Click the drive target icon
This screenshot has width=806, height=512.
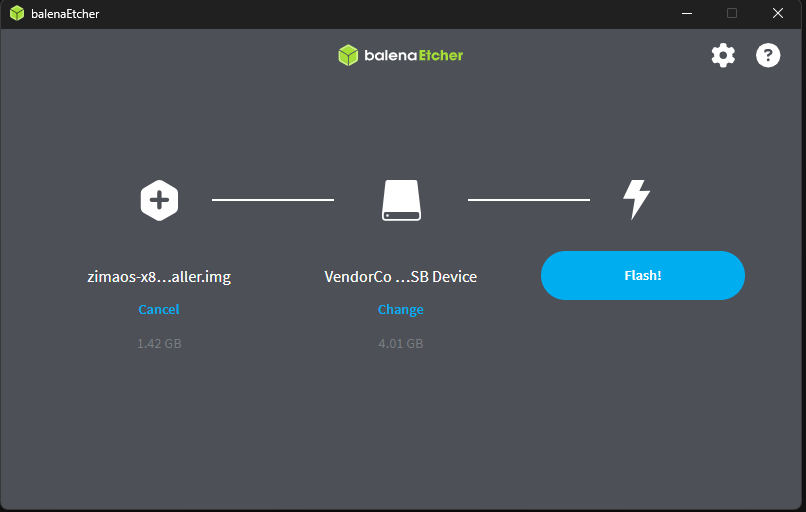pyautogui.click(x=401, y=200)
